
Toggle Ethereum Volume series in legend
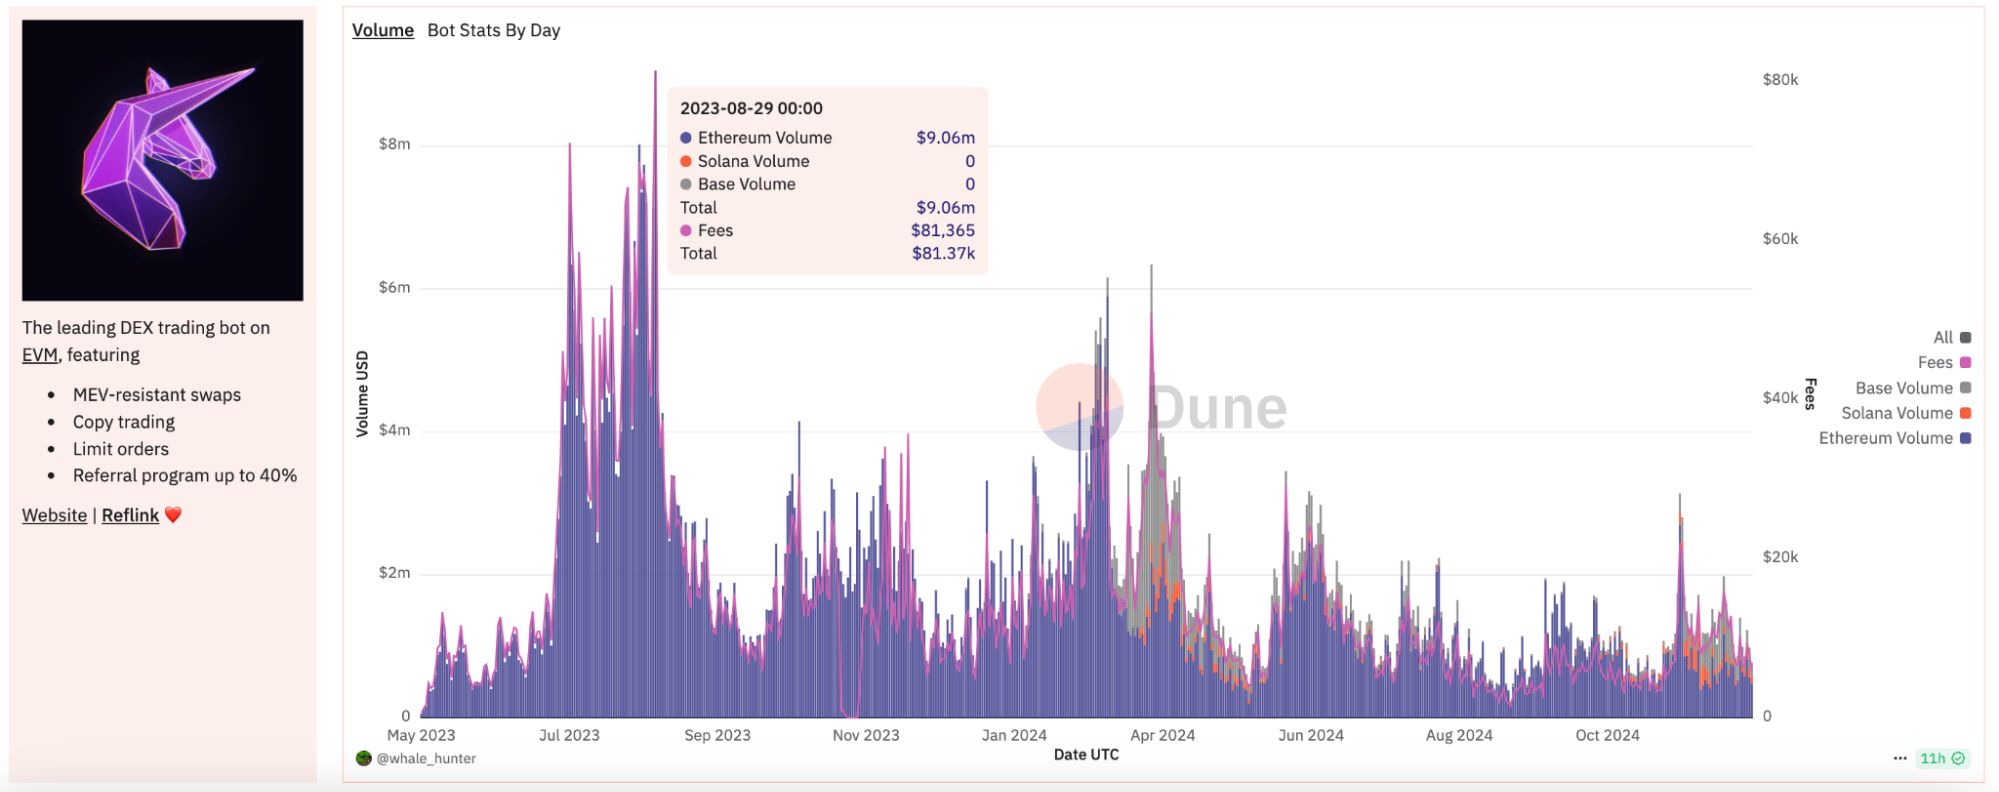pos(1885,438)
